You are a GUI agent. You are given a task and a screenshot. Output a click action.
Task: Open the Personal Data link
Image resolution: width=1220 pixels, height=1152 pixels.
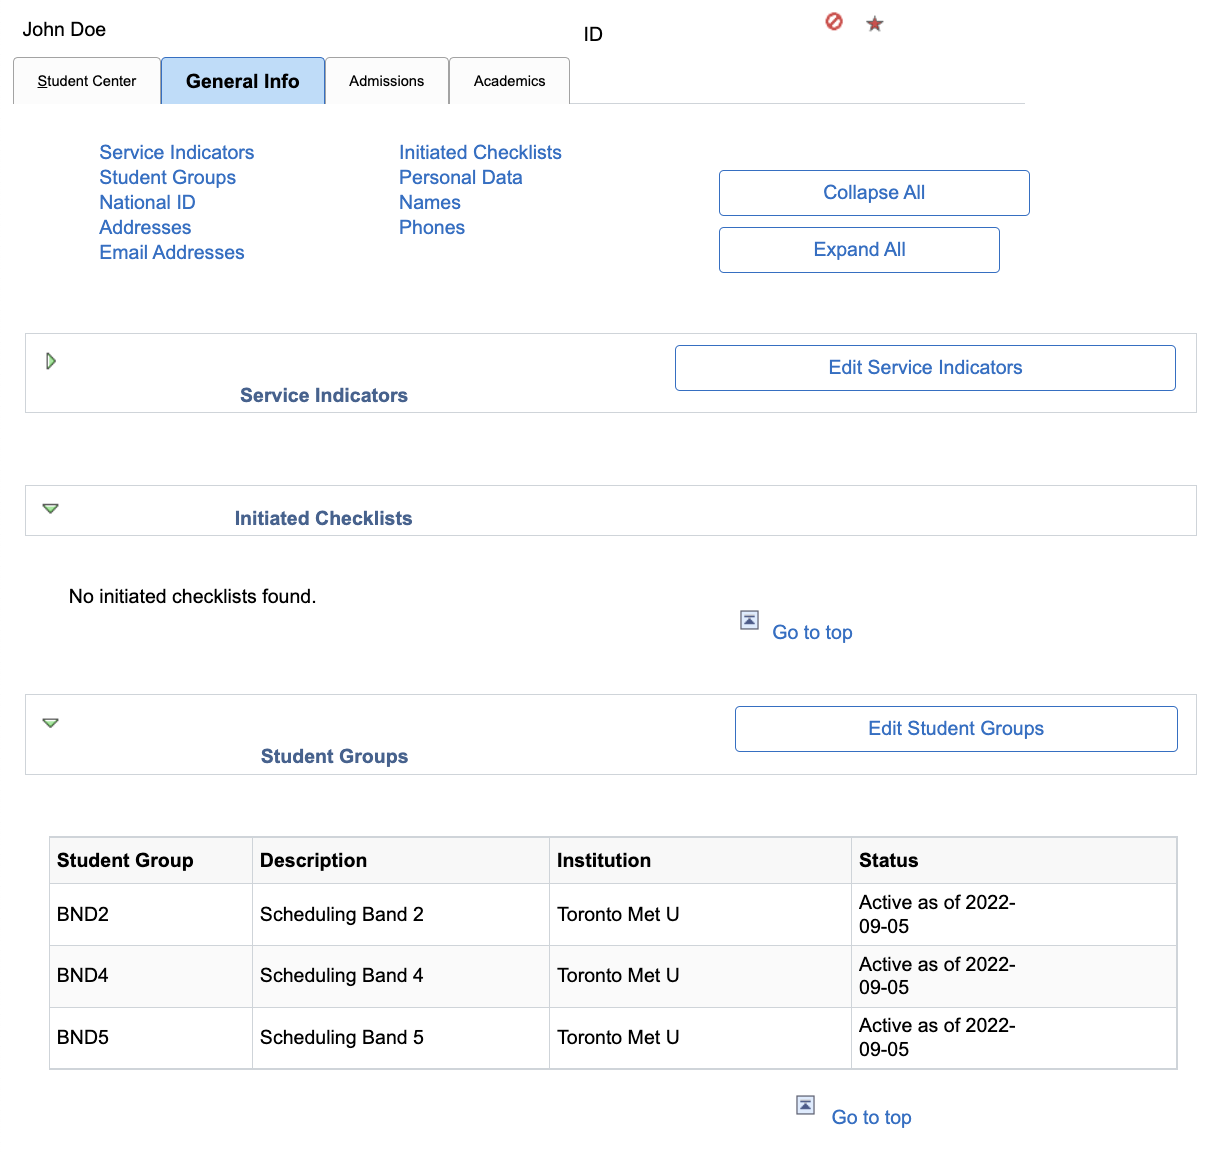[x=460, y=178]
